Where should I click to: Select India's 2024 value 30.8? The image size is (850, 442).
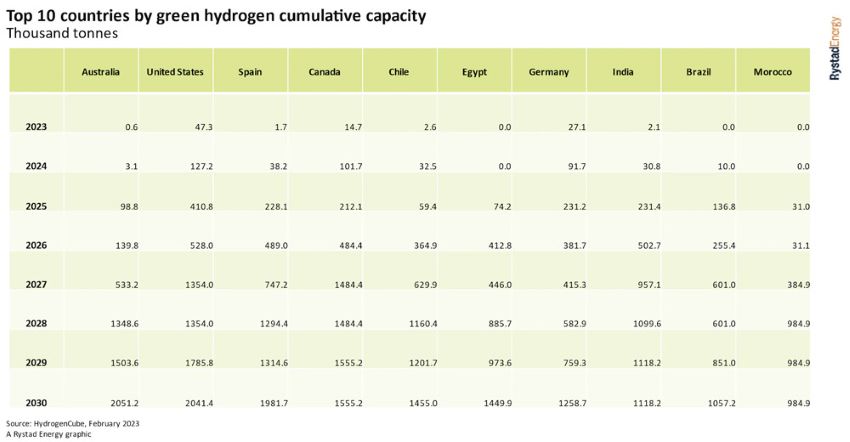651,166
